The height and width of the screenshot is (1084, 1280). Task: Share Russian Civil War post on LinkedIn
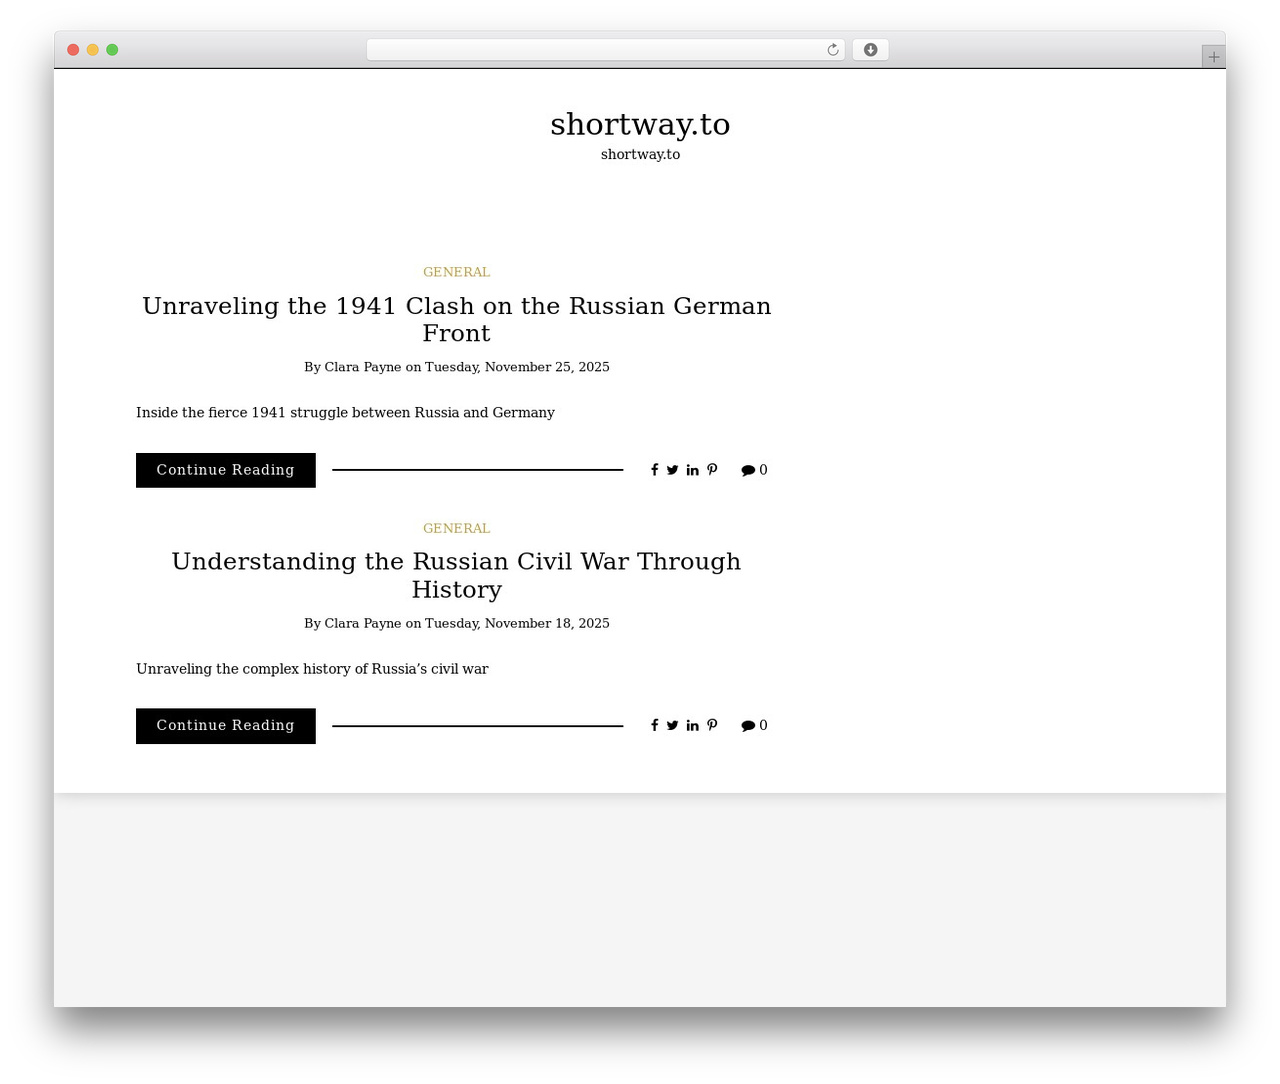(693, 726)
